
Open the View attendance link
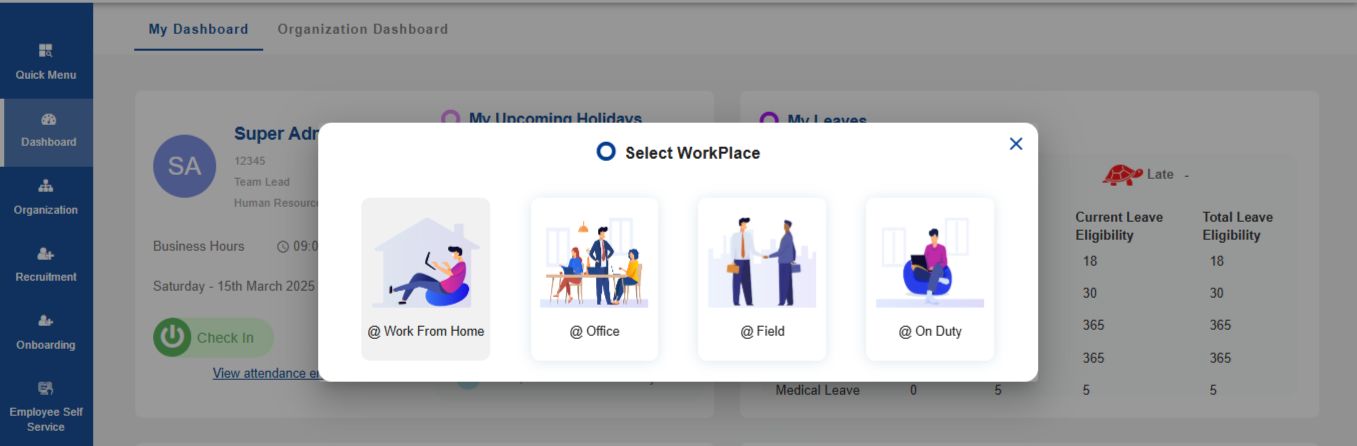265,373
